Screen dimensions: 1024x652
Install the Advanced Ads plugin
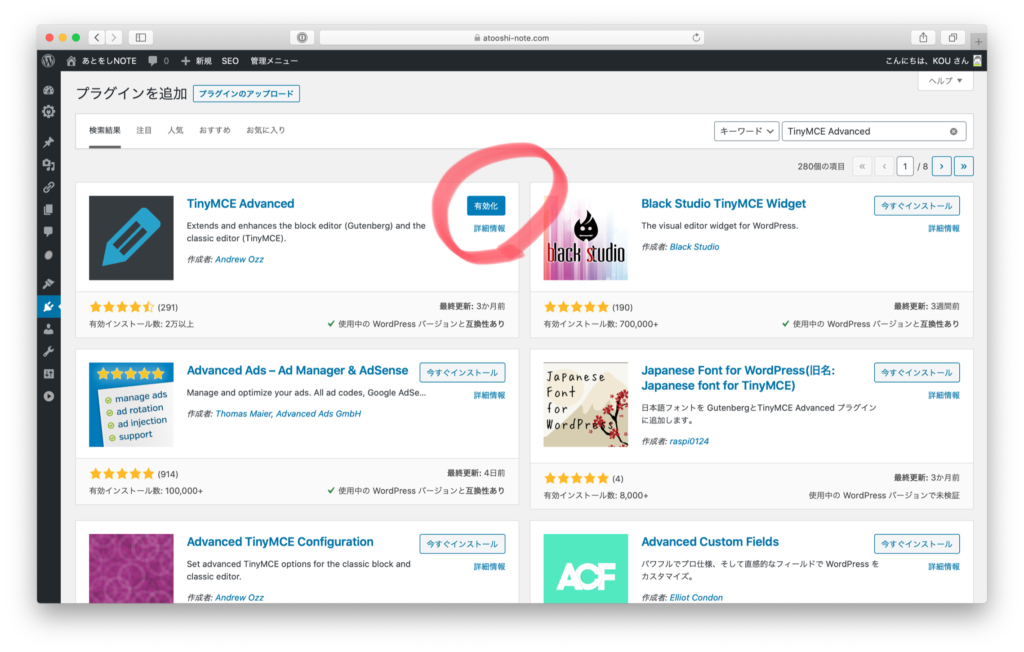(x=462, y=372)
